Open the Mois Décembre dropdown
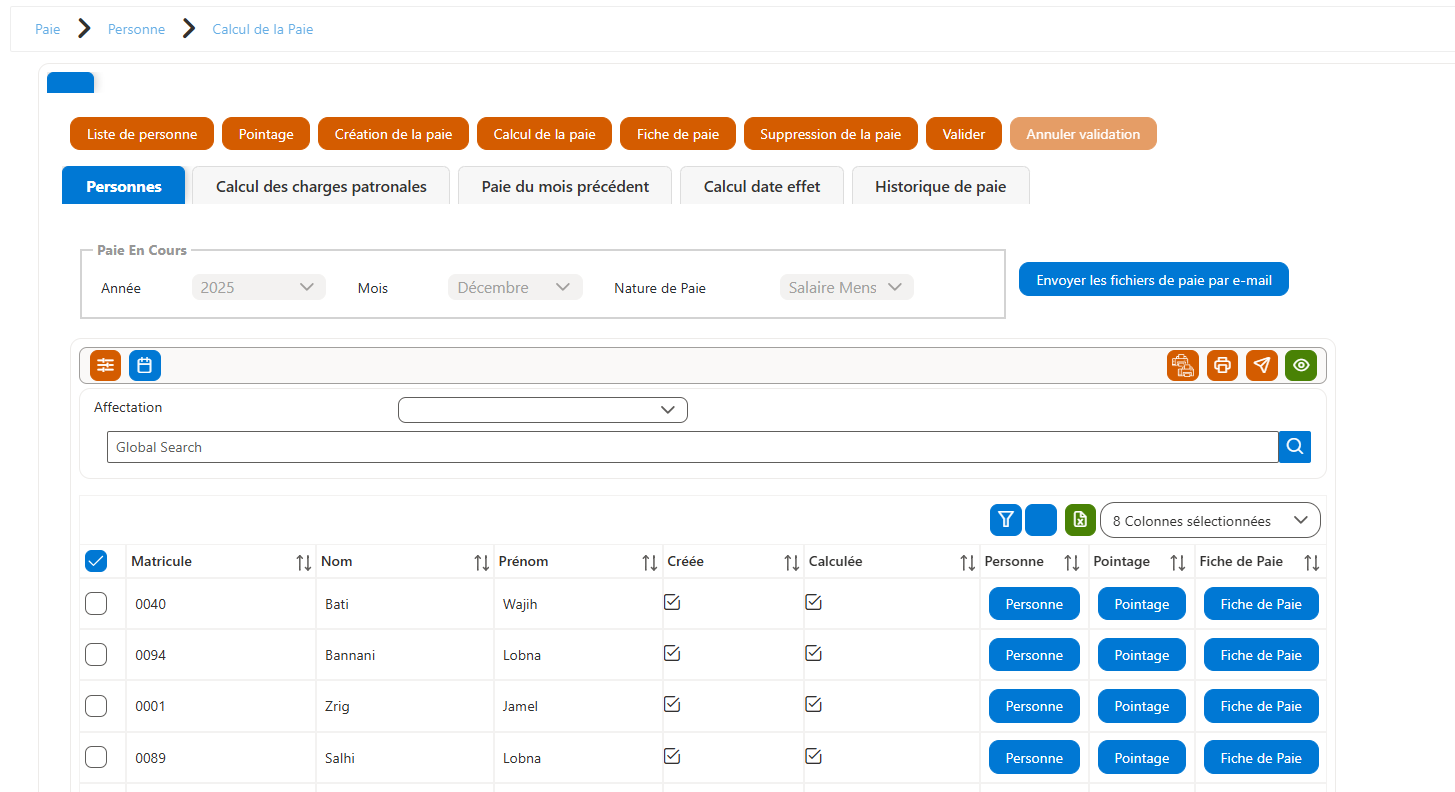 click(515, 287)
